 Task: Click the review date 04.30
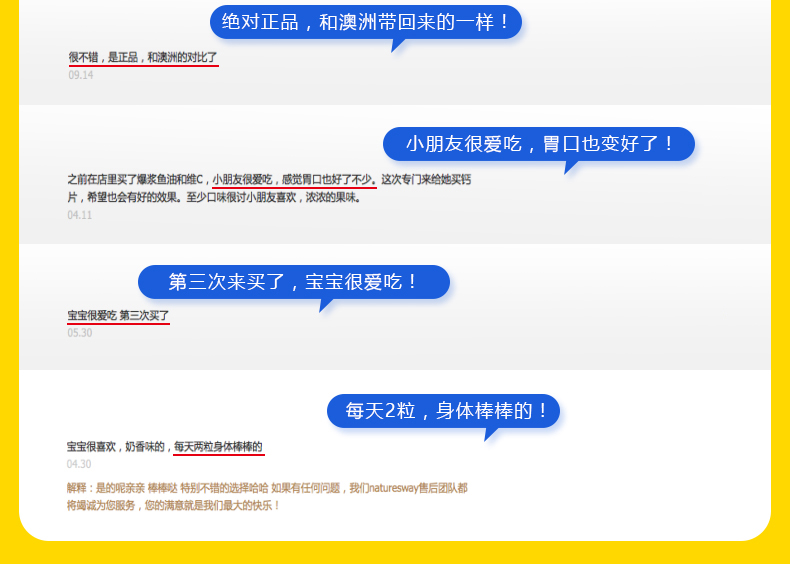[x=79, y=464]
